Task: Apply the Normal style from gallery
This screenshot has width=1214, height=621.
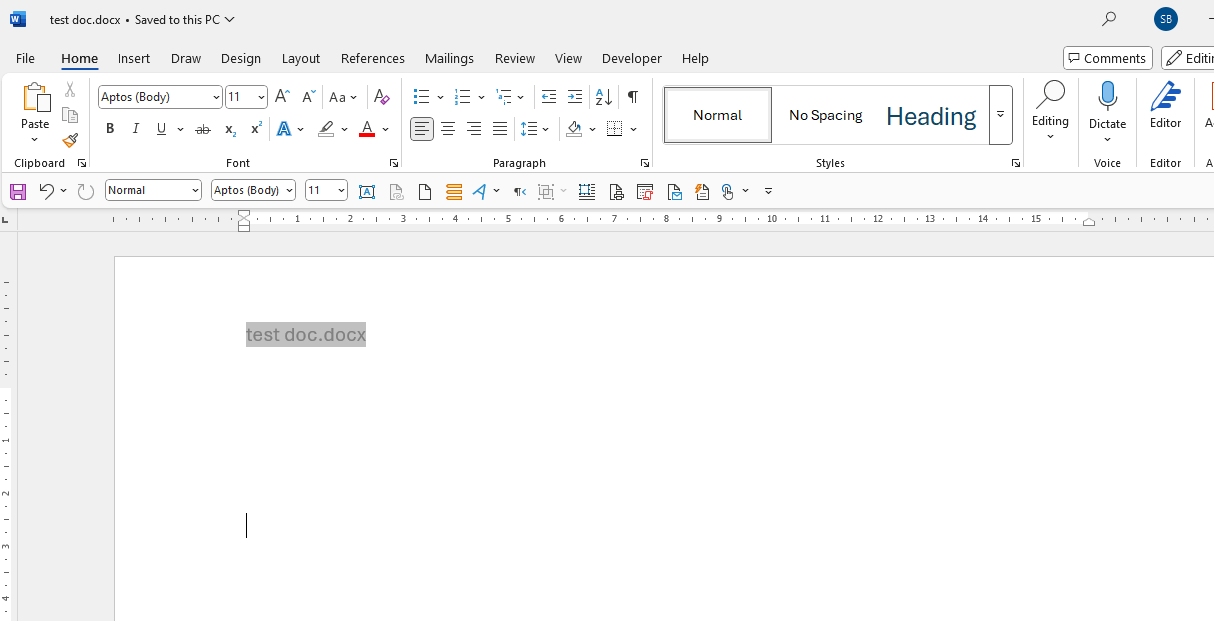Action: [x=718, y=115]
